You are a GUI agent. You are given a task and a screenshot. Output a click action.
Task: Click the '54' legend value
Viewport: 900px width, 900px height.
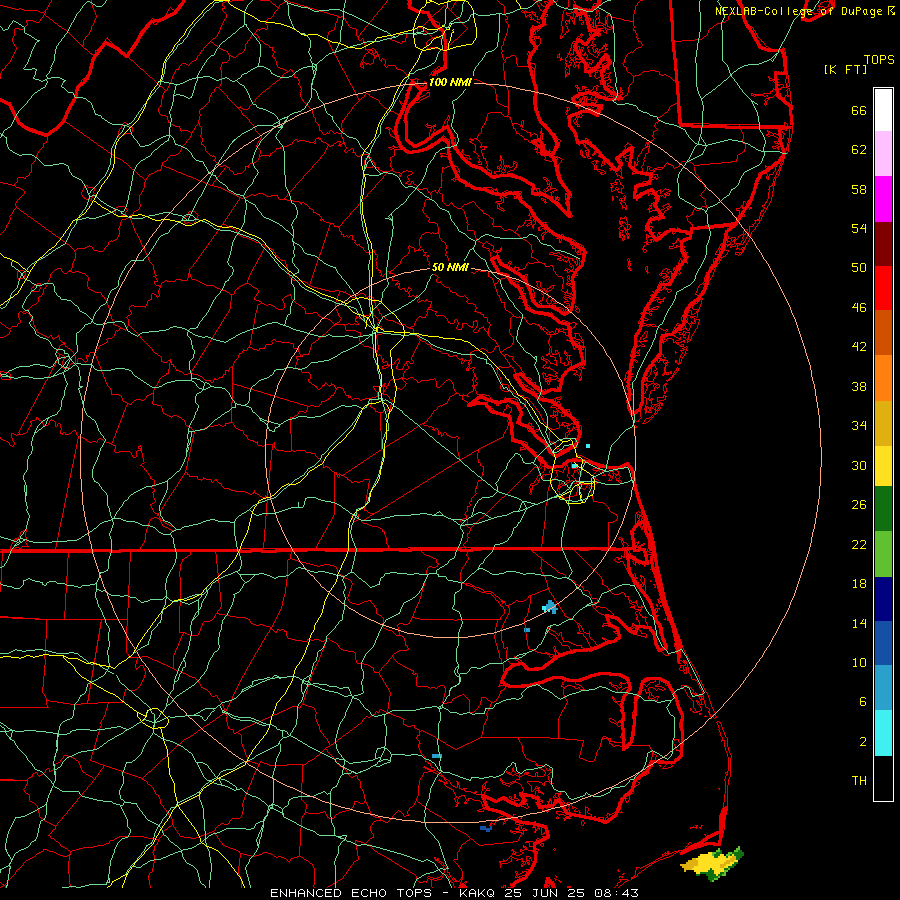859,228
